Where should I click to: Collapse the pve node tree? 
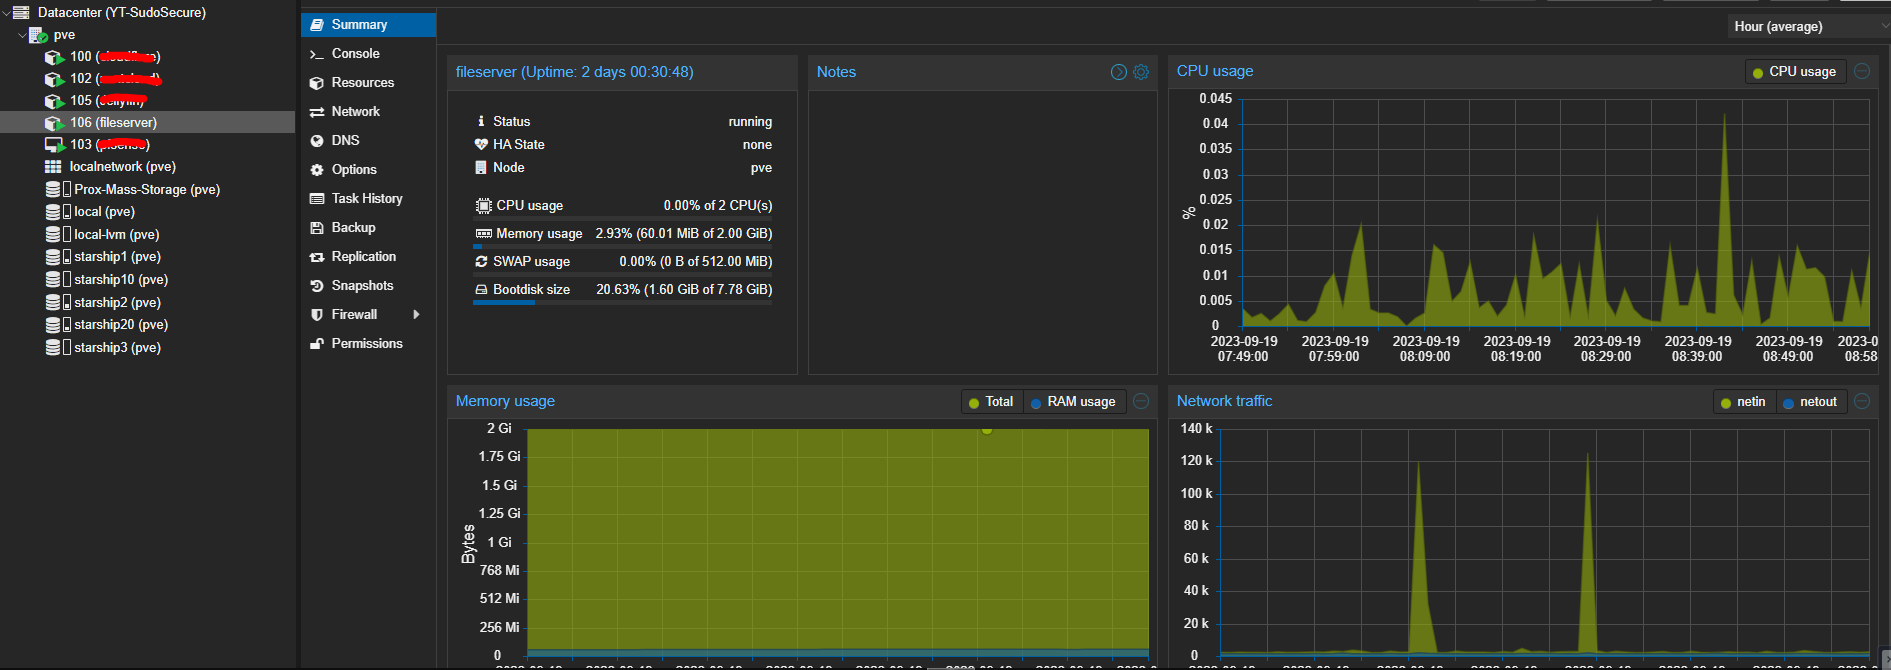tap(22, 35)
